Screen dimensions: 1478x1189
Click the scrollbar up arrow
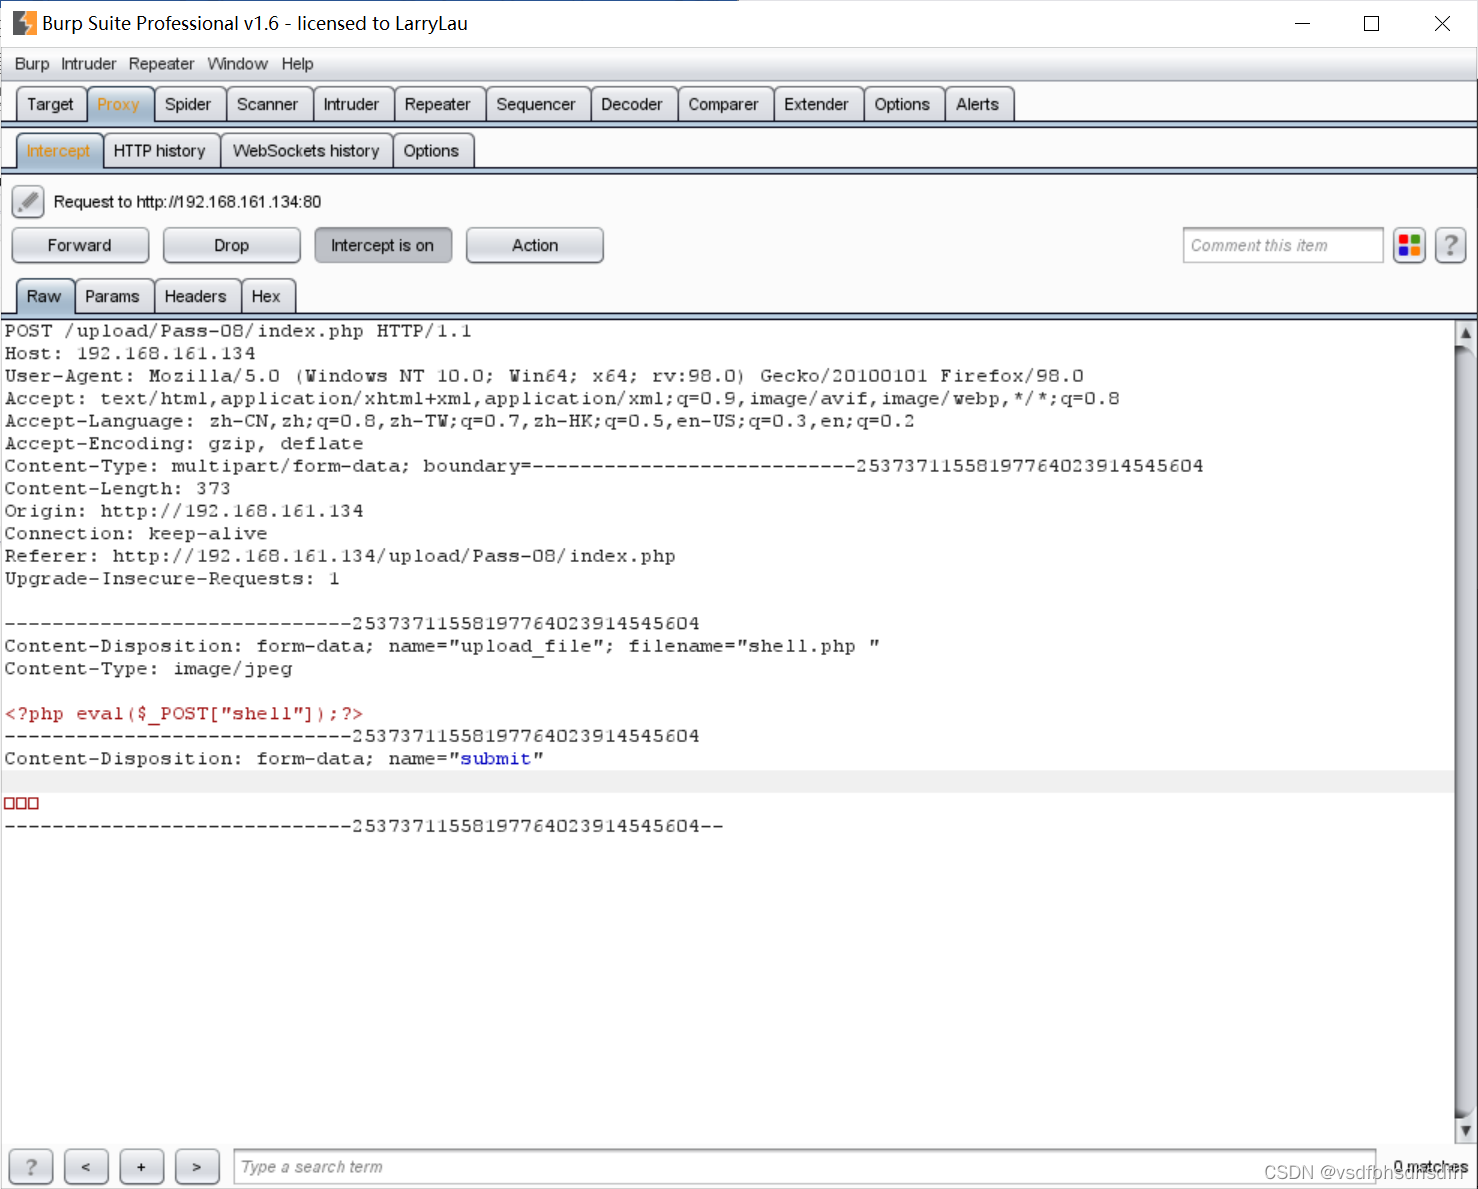point(1465,332)
